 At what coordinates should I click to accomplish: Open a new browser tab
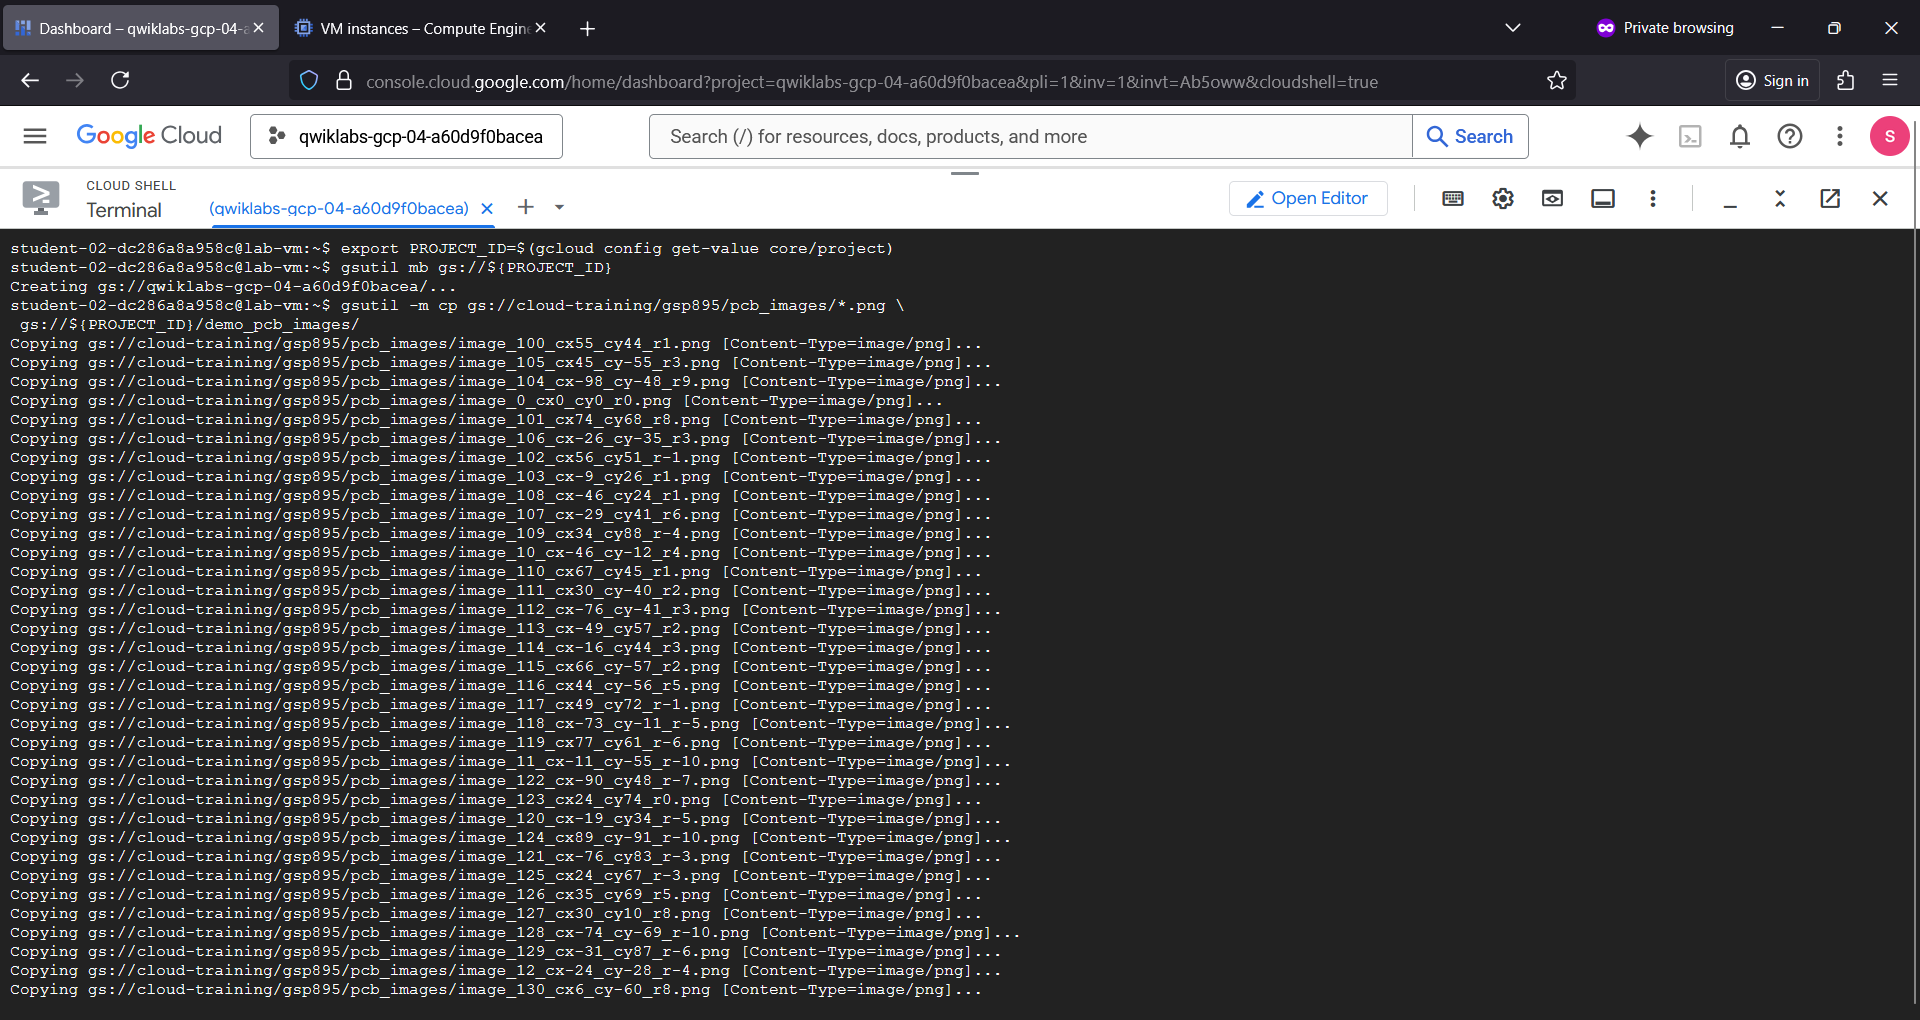point(588,29)
